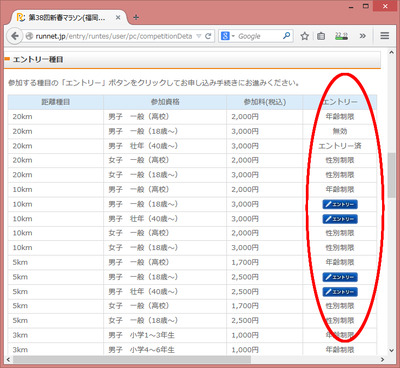Click 年齢制限 in 20km 男子 一般（高校） row
400x368 pixels.
340,117
